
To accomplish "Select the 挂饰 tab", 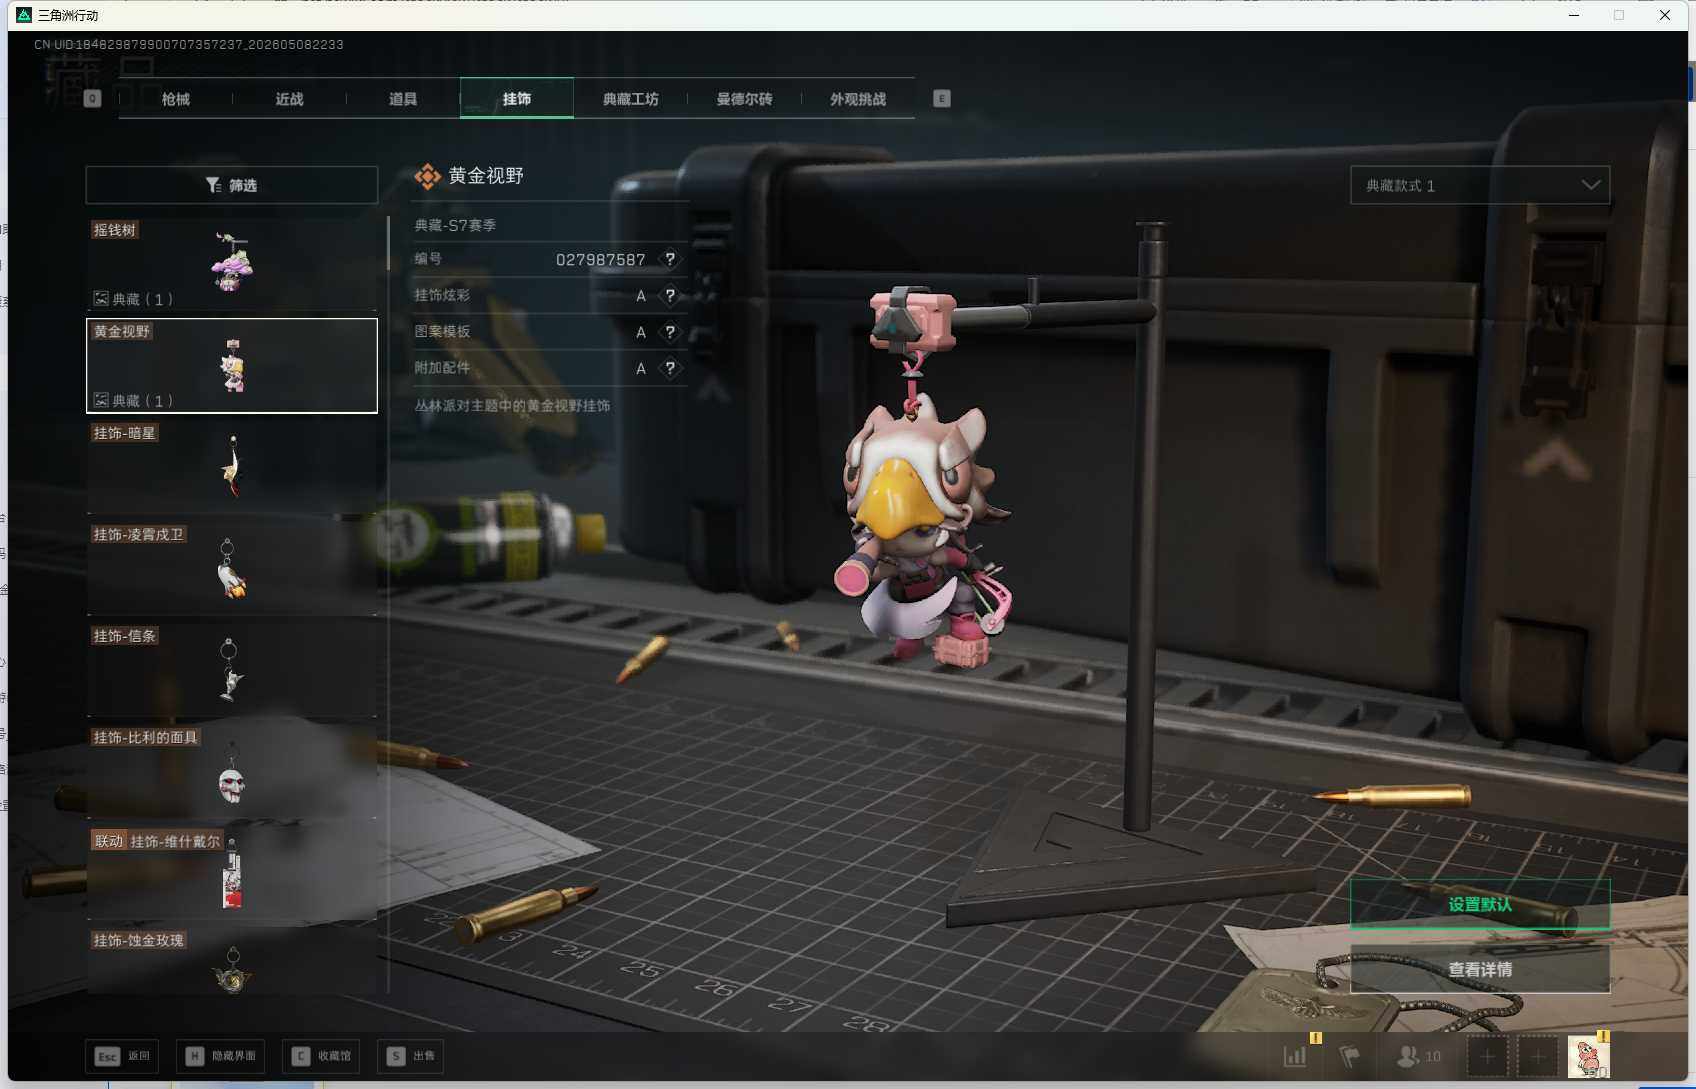I will pos(517,98).
